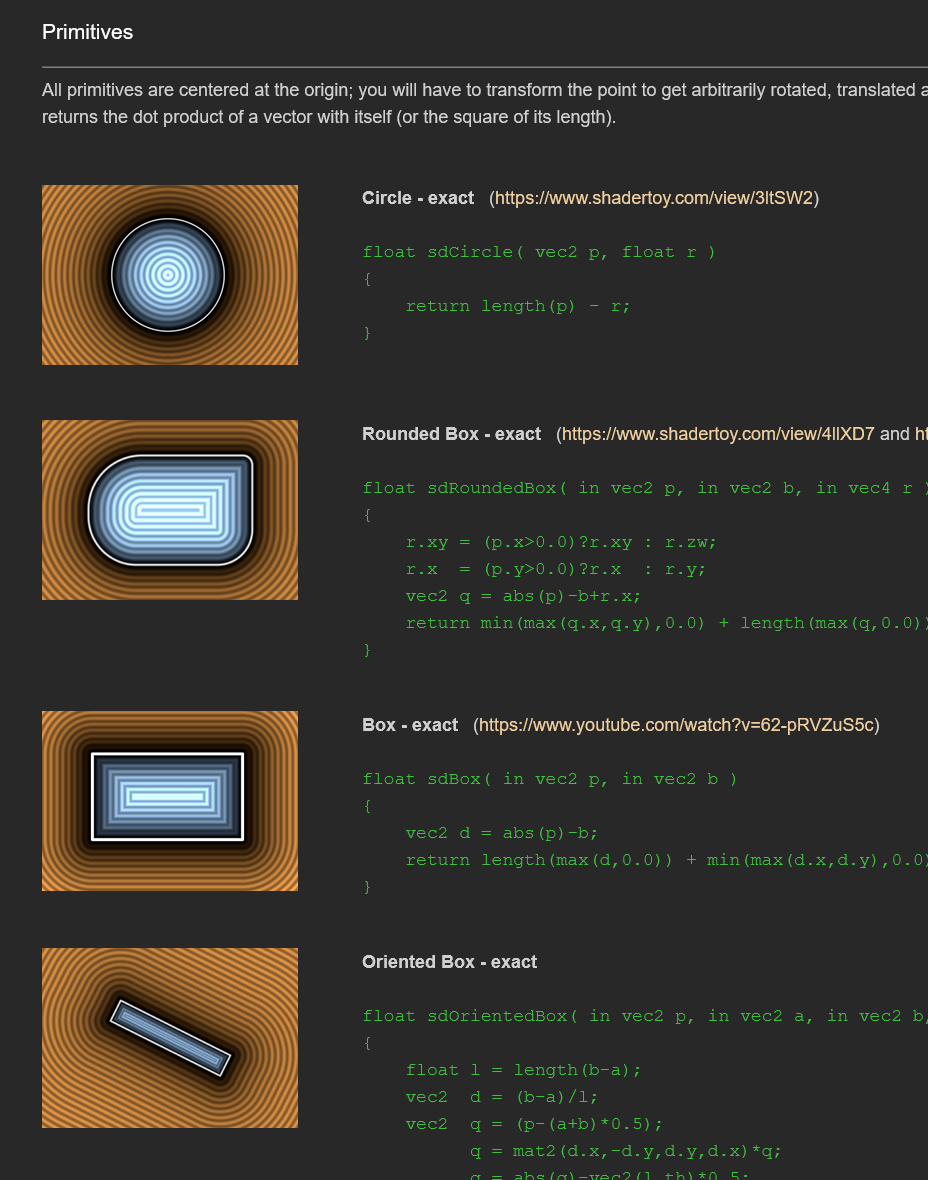Click the 'vec2 d = abs(p)-b;' code line
Image resolution: width=928 pixels, height=1180 pixels.
coord(501,833)
